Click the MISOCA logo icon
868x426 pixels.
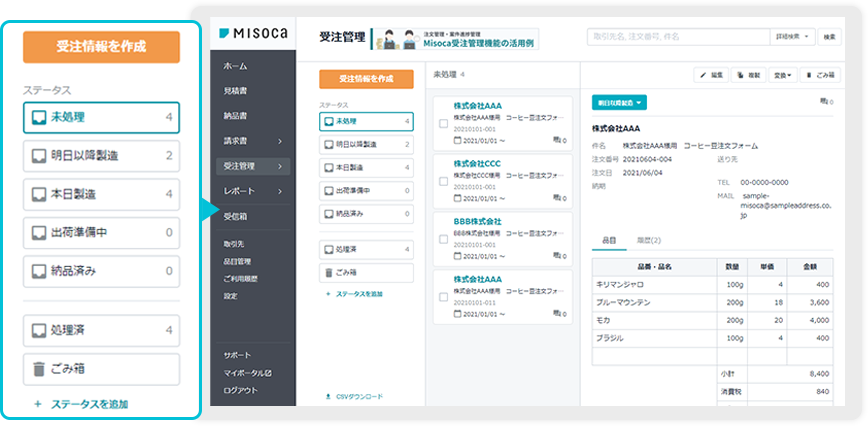(x=222, y=33)
